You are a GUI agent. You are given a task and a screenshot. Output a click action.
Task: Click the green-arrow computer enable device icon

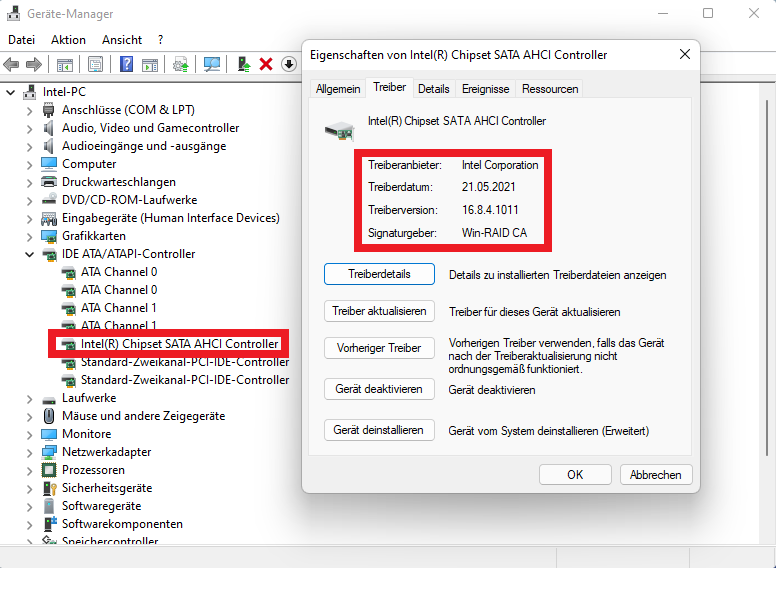(243, 64)
